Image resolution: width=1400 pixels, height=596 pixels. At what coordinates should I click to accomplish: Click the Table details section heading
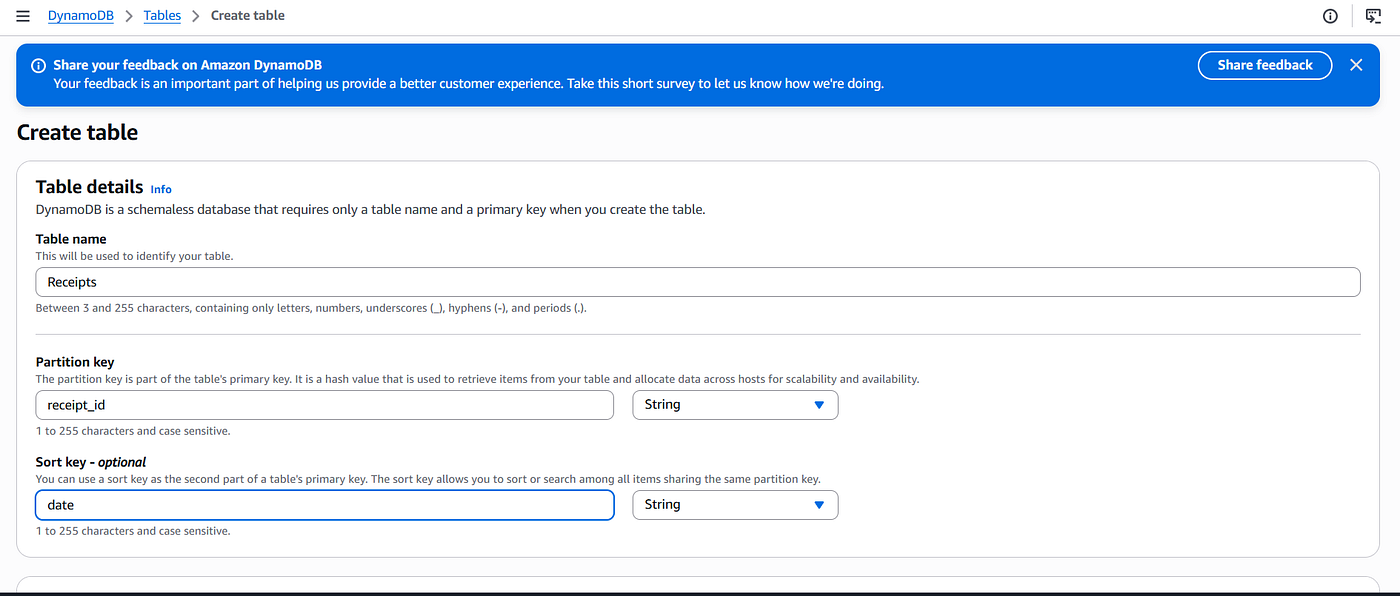point(89,187)
